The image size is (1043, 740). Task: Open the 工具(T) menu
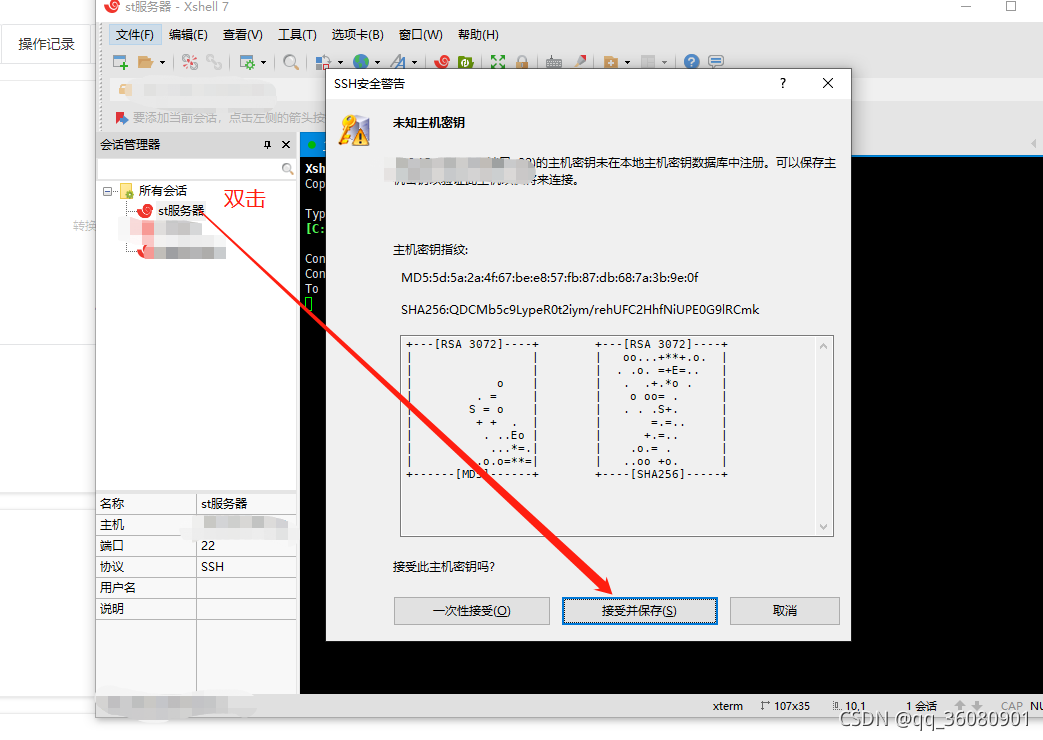[297, 35]
